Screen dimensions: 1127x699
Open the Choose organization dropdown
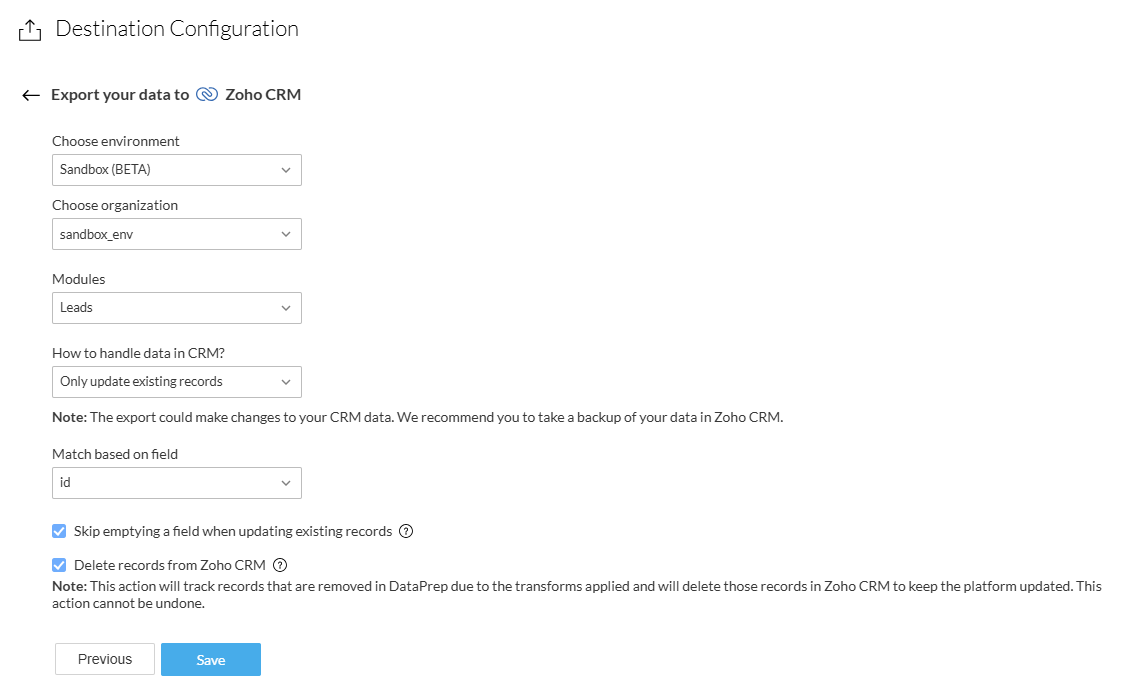[176, 234]
